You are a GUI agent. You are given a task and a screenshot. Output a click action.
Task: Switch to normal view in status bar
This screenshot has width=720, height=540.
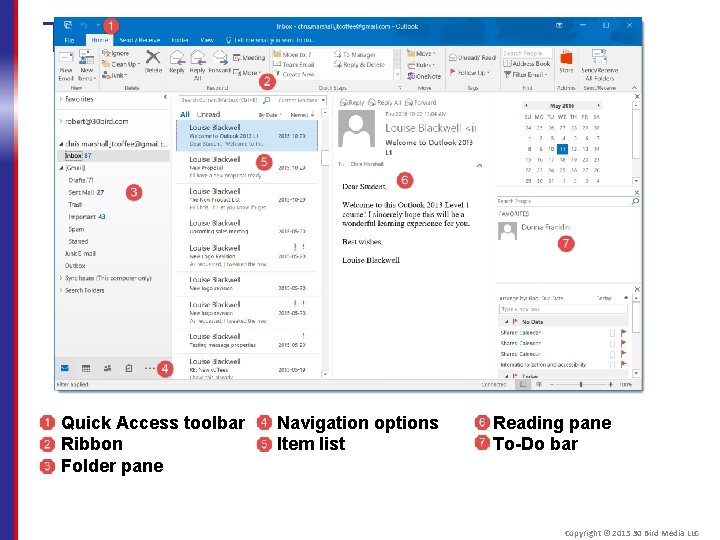[x=523, y=384]
